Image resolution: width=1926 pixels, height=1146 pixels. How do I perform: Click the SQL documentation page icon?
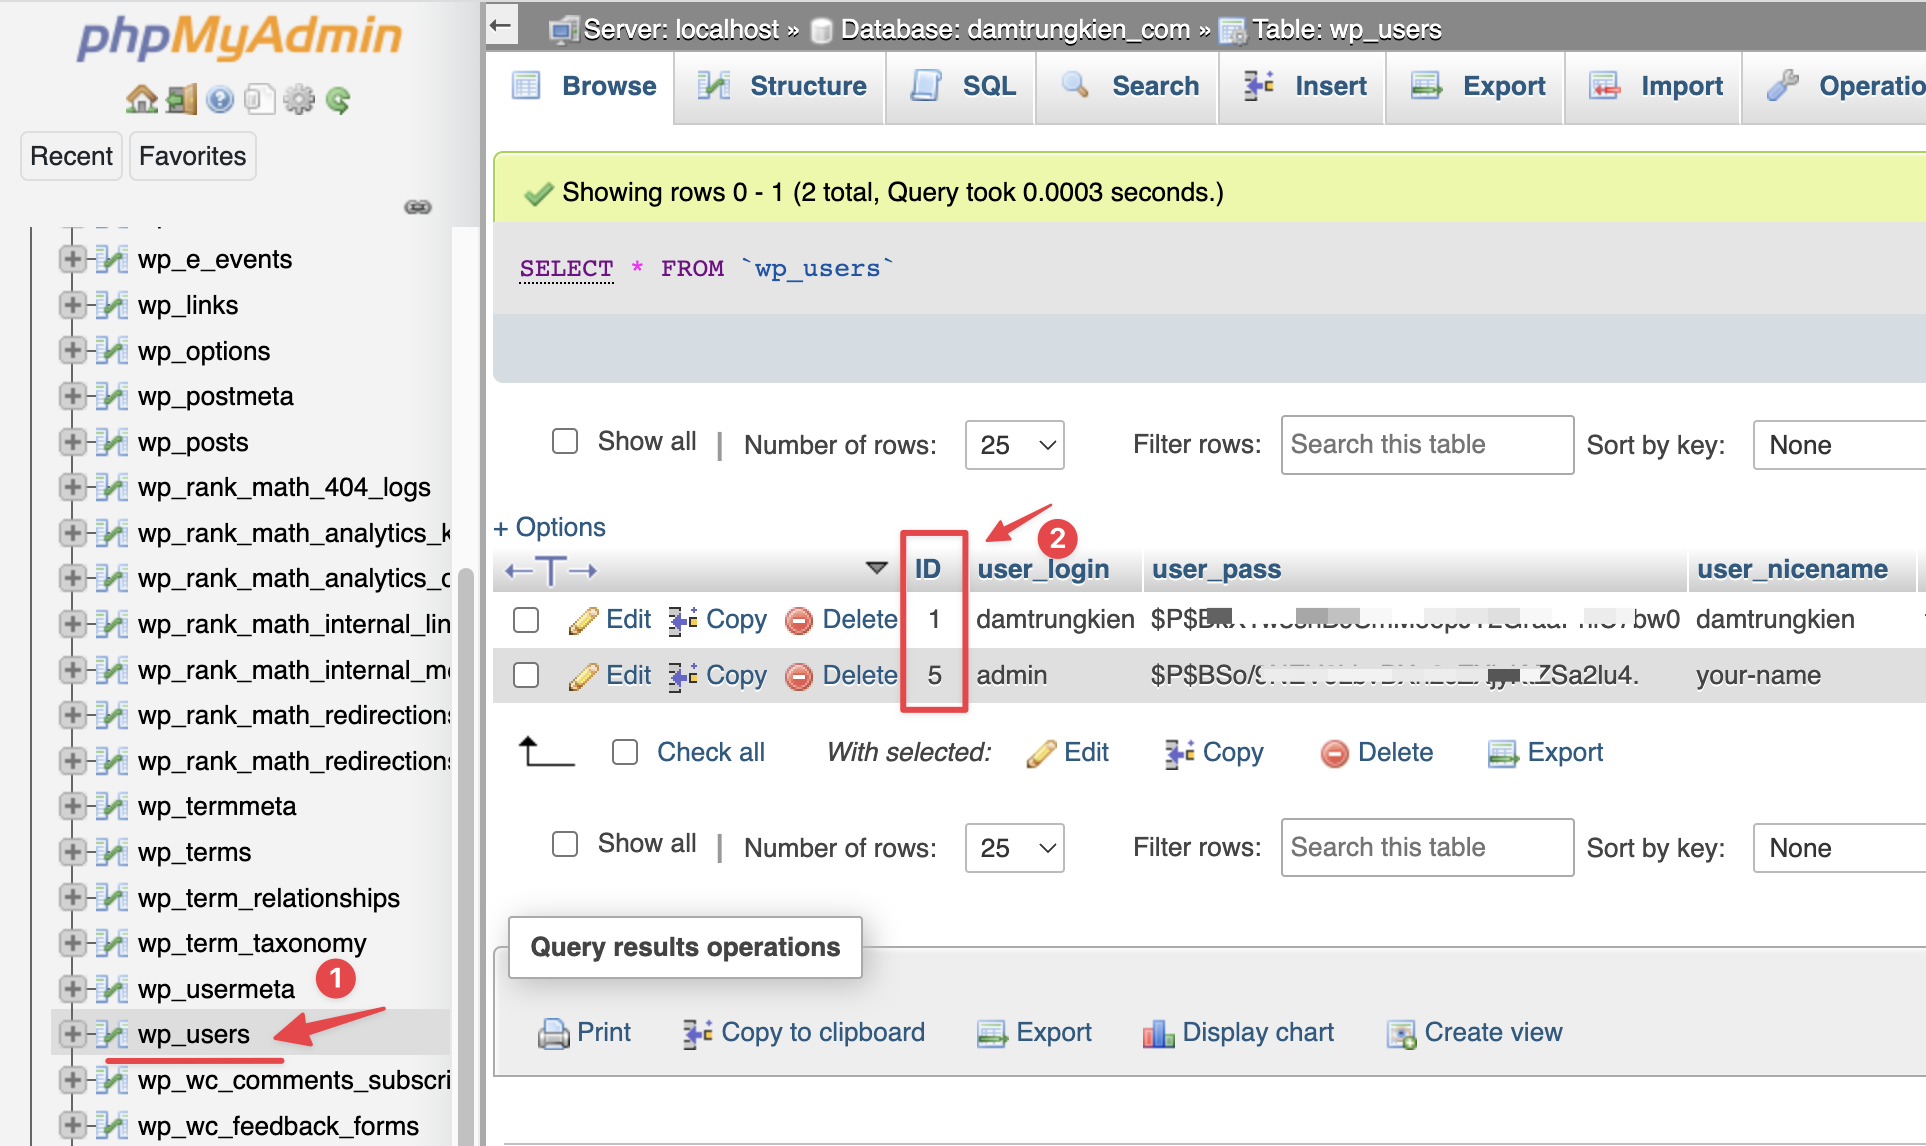259,99
